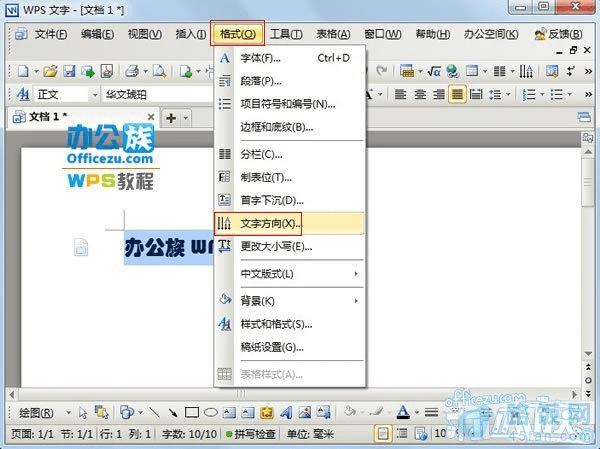Click the Font Color A icon
The image size is (600, 449).
point(403,412)
